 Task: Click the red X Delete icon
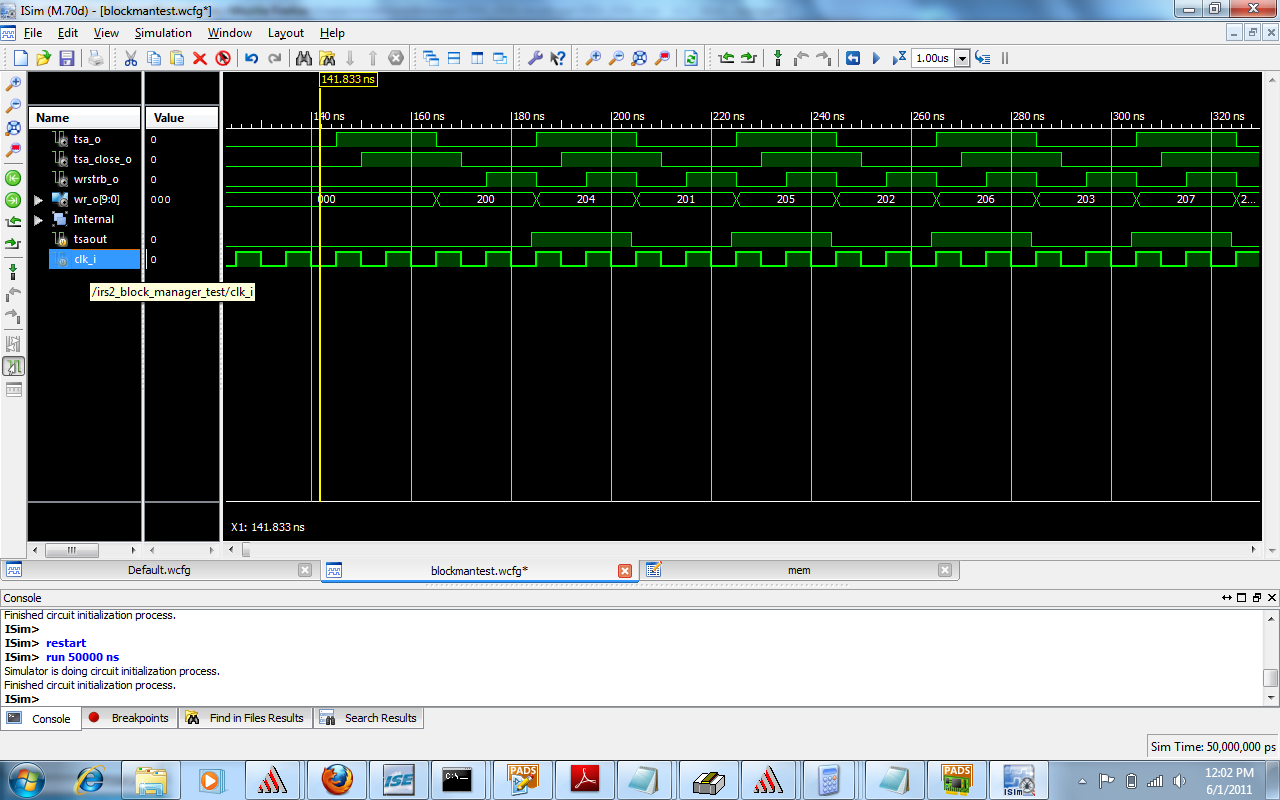[200, 58]
